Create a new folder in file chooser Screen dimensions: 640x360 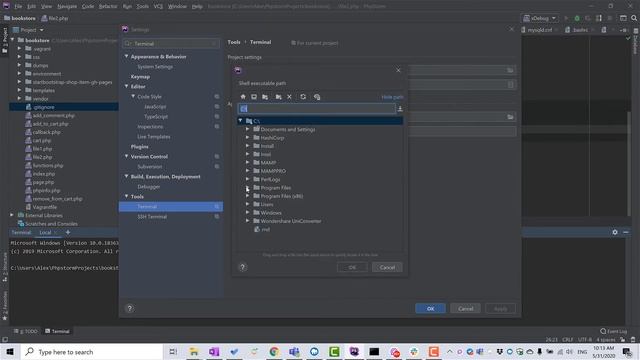click(x=278, y=97)
